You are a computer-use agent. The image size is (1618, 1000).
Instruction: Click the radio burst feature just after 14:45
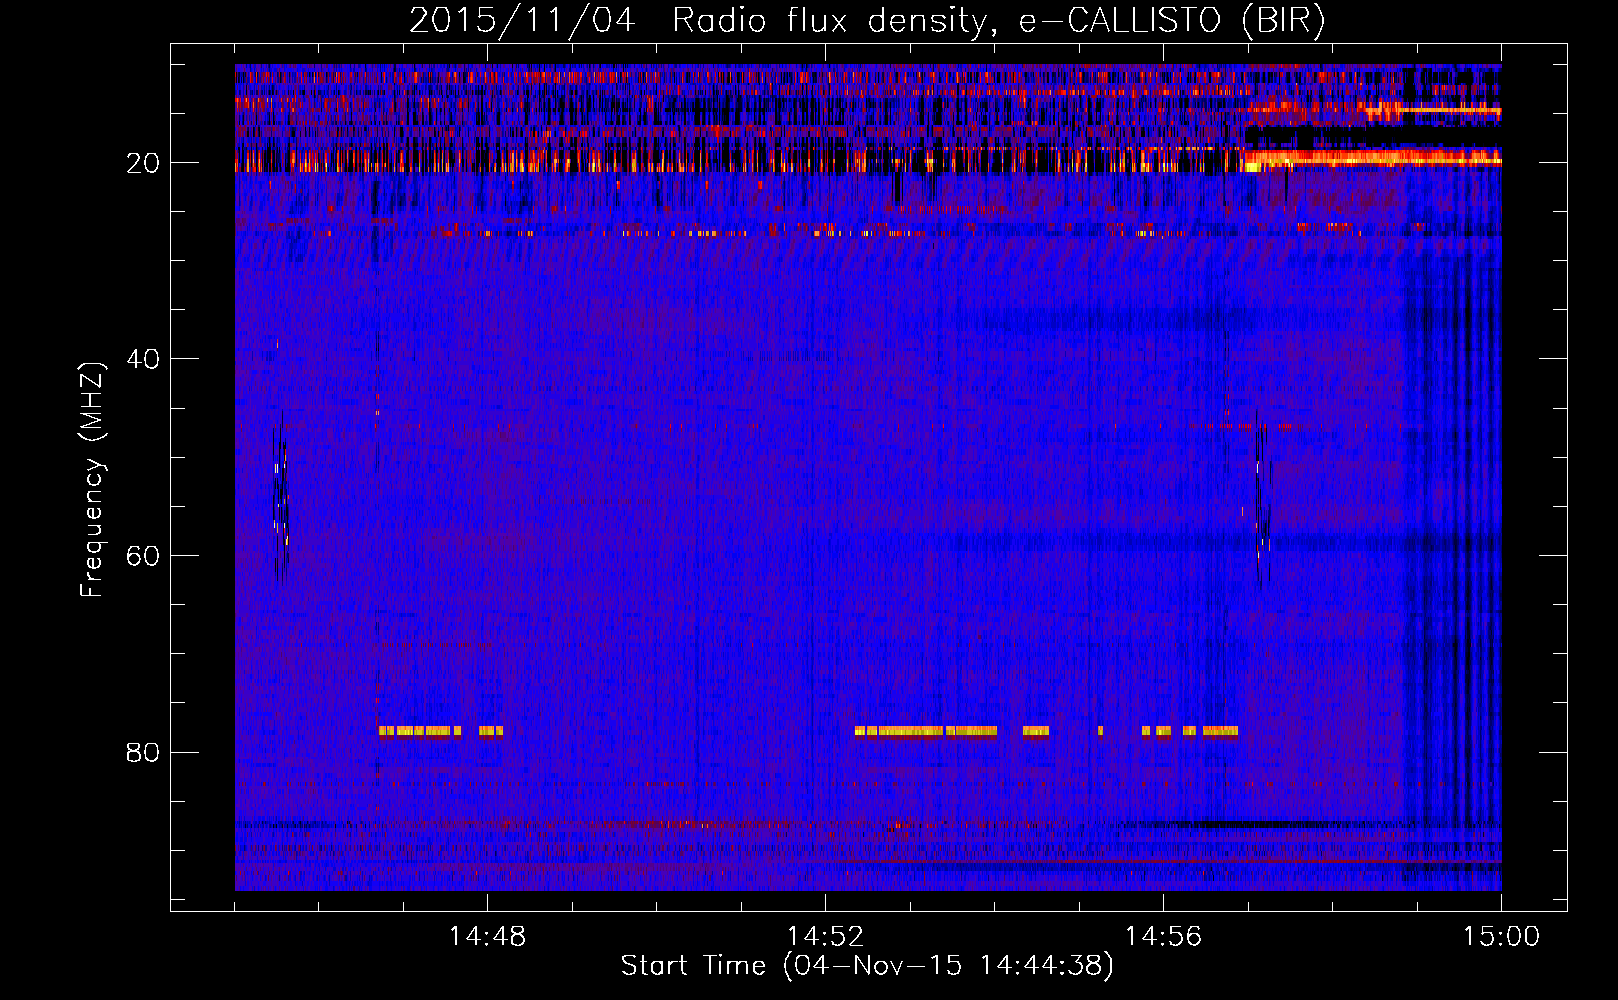click(281, 497)
